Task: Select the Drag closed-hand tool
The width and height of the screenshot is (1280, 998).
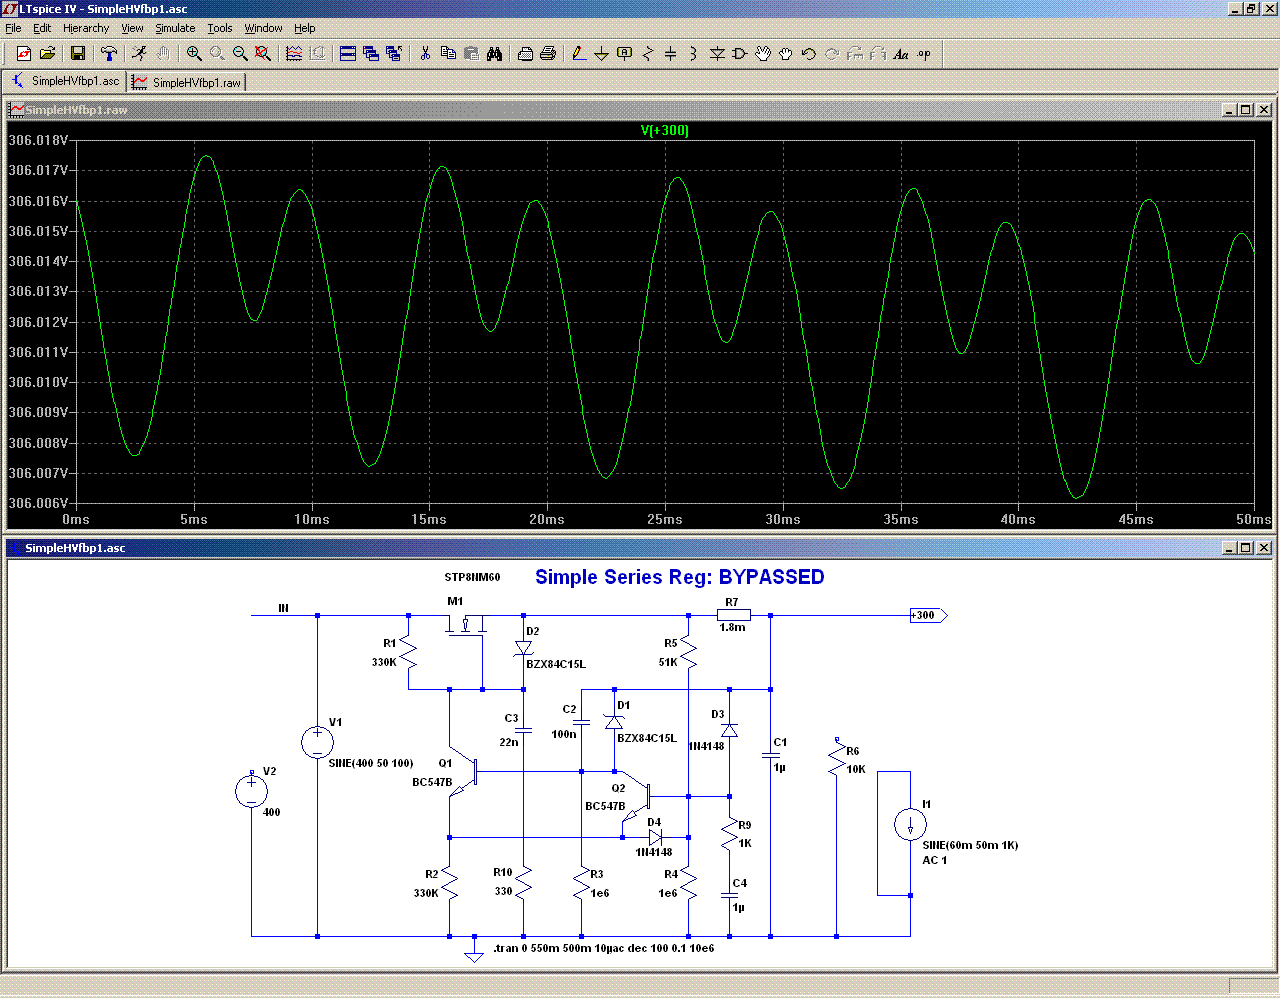Action: (786, 54)
